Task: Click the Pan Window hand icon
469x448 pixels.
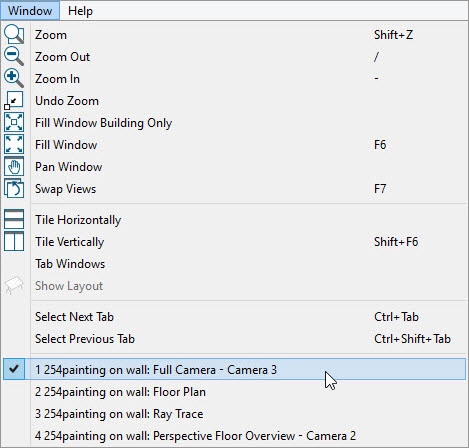Action: coord(14,166)
